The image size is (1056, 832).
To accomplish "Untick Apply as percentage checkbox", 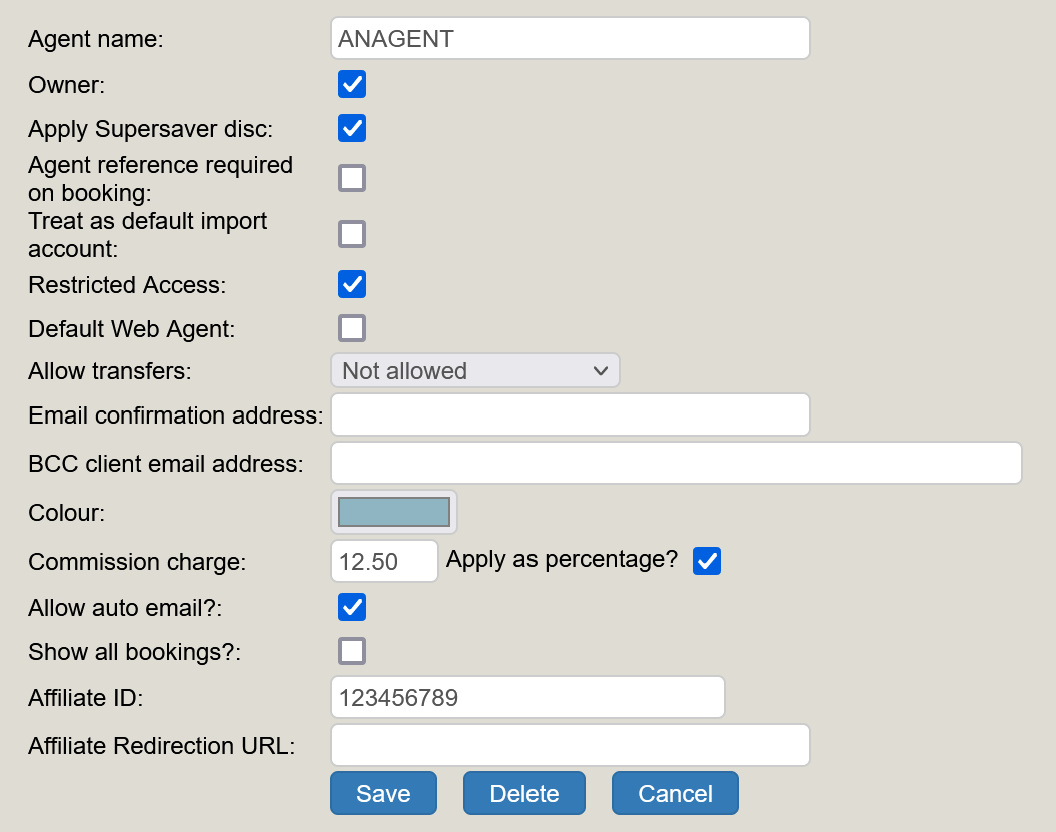I will pos(707,561).
